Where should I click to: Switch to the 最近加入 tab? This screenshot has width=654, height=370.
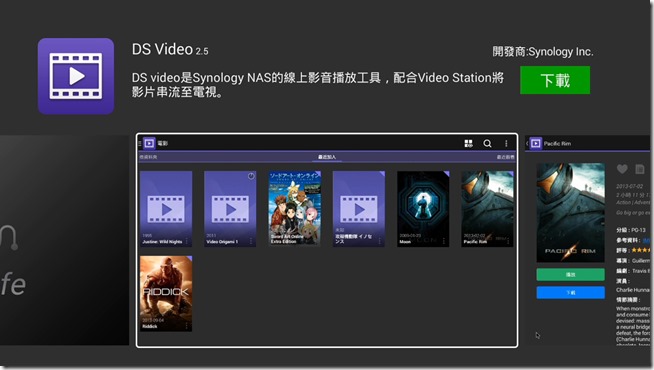pyautogui.click(x=327, y=157)
